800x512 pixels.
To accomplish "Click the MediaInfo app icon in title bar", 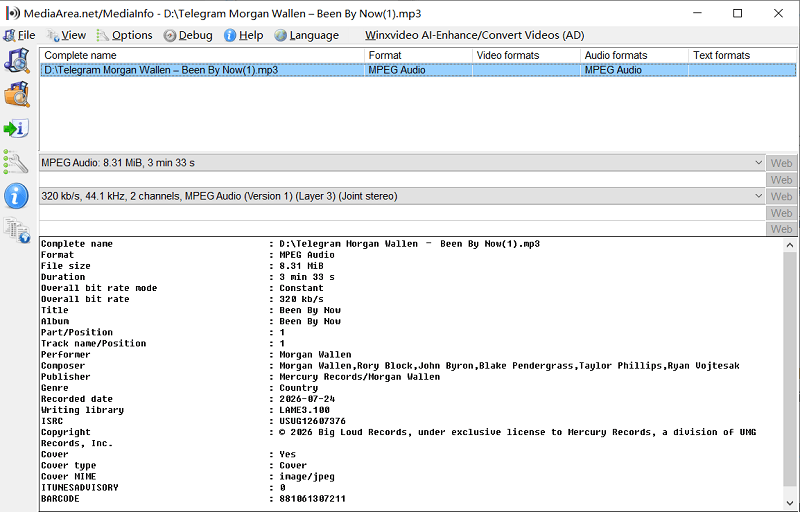I will [x=13, y=13].
